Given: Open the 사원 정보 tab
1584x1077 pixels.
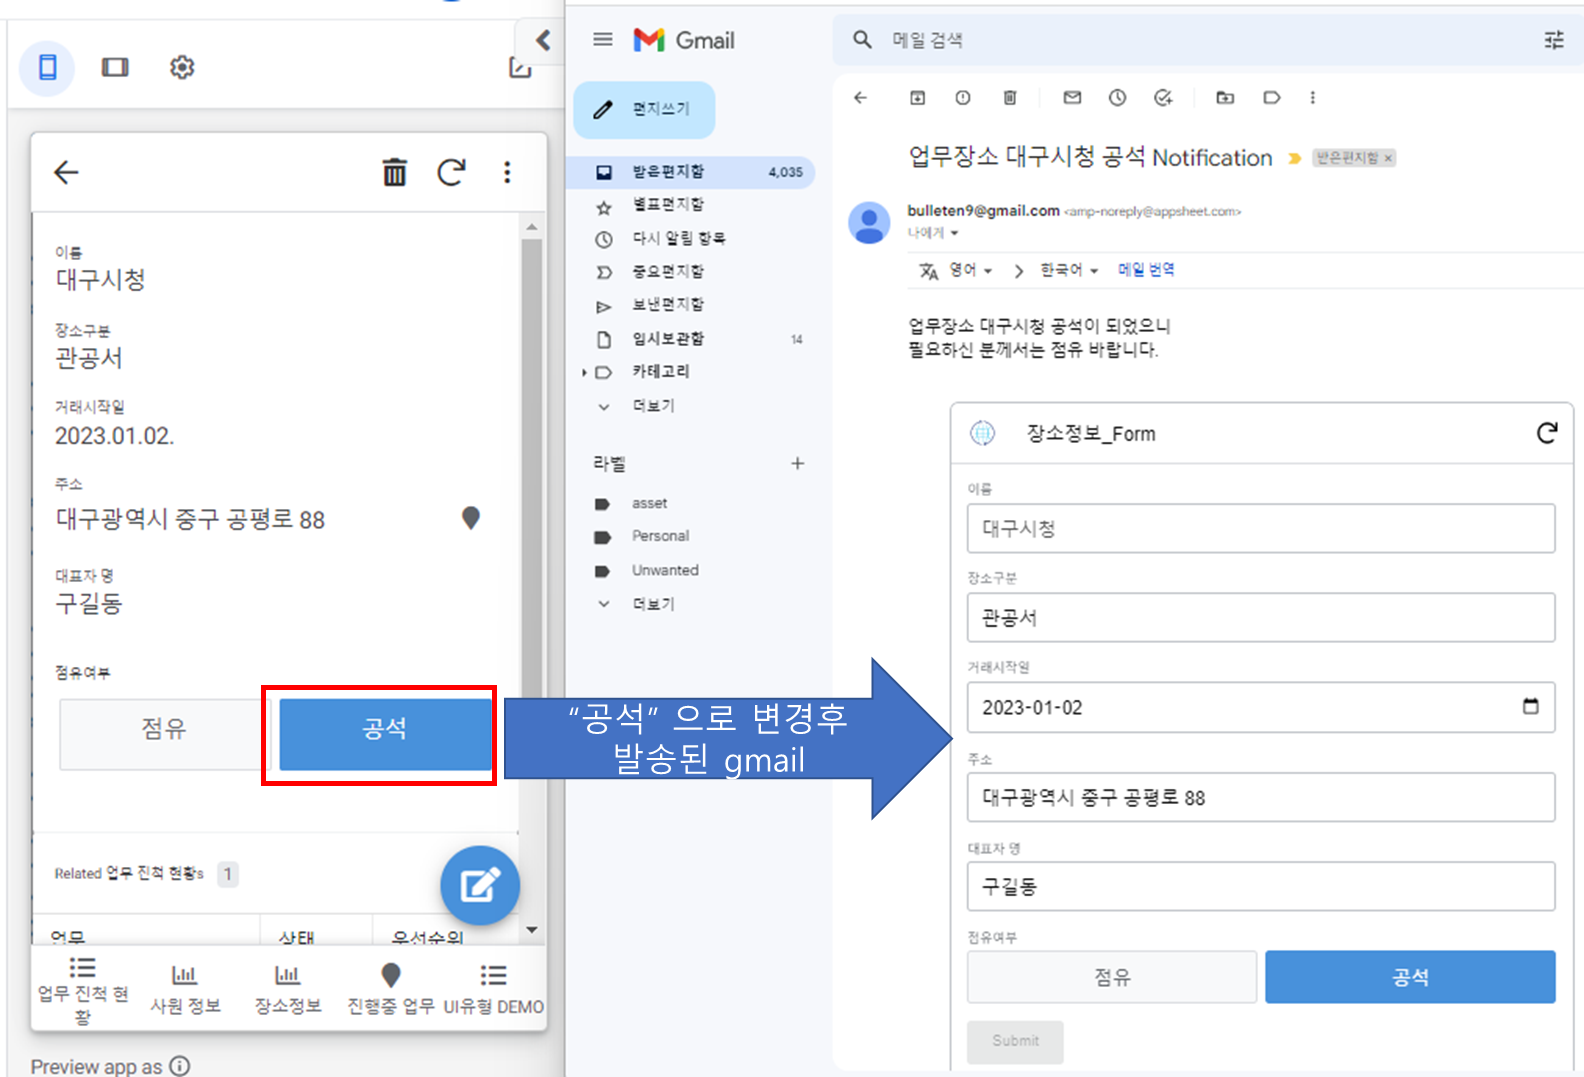Looking at the screenshot, I should coord(185,990).
